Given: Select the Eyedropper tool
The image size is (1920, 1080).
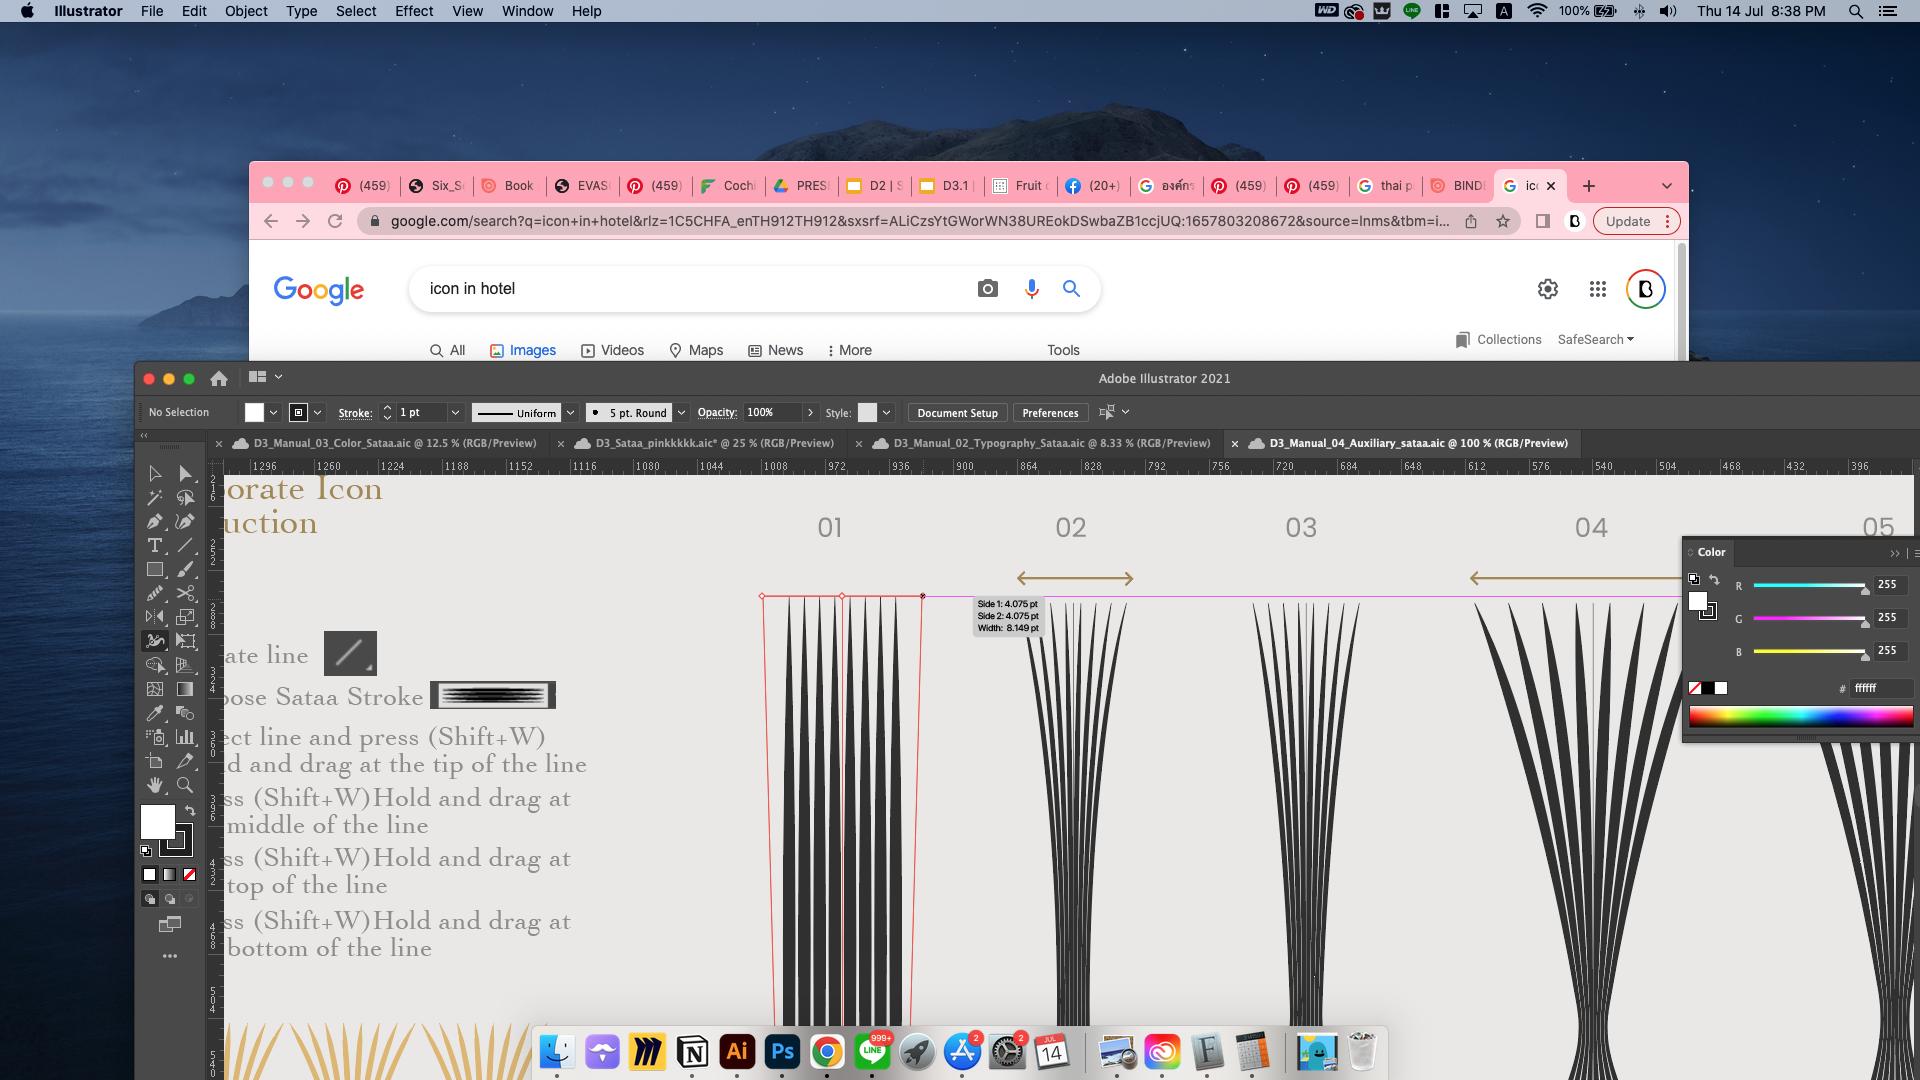Looking at the screenshot, I should pyautogui.click(x=154, y=713).
